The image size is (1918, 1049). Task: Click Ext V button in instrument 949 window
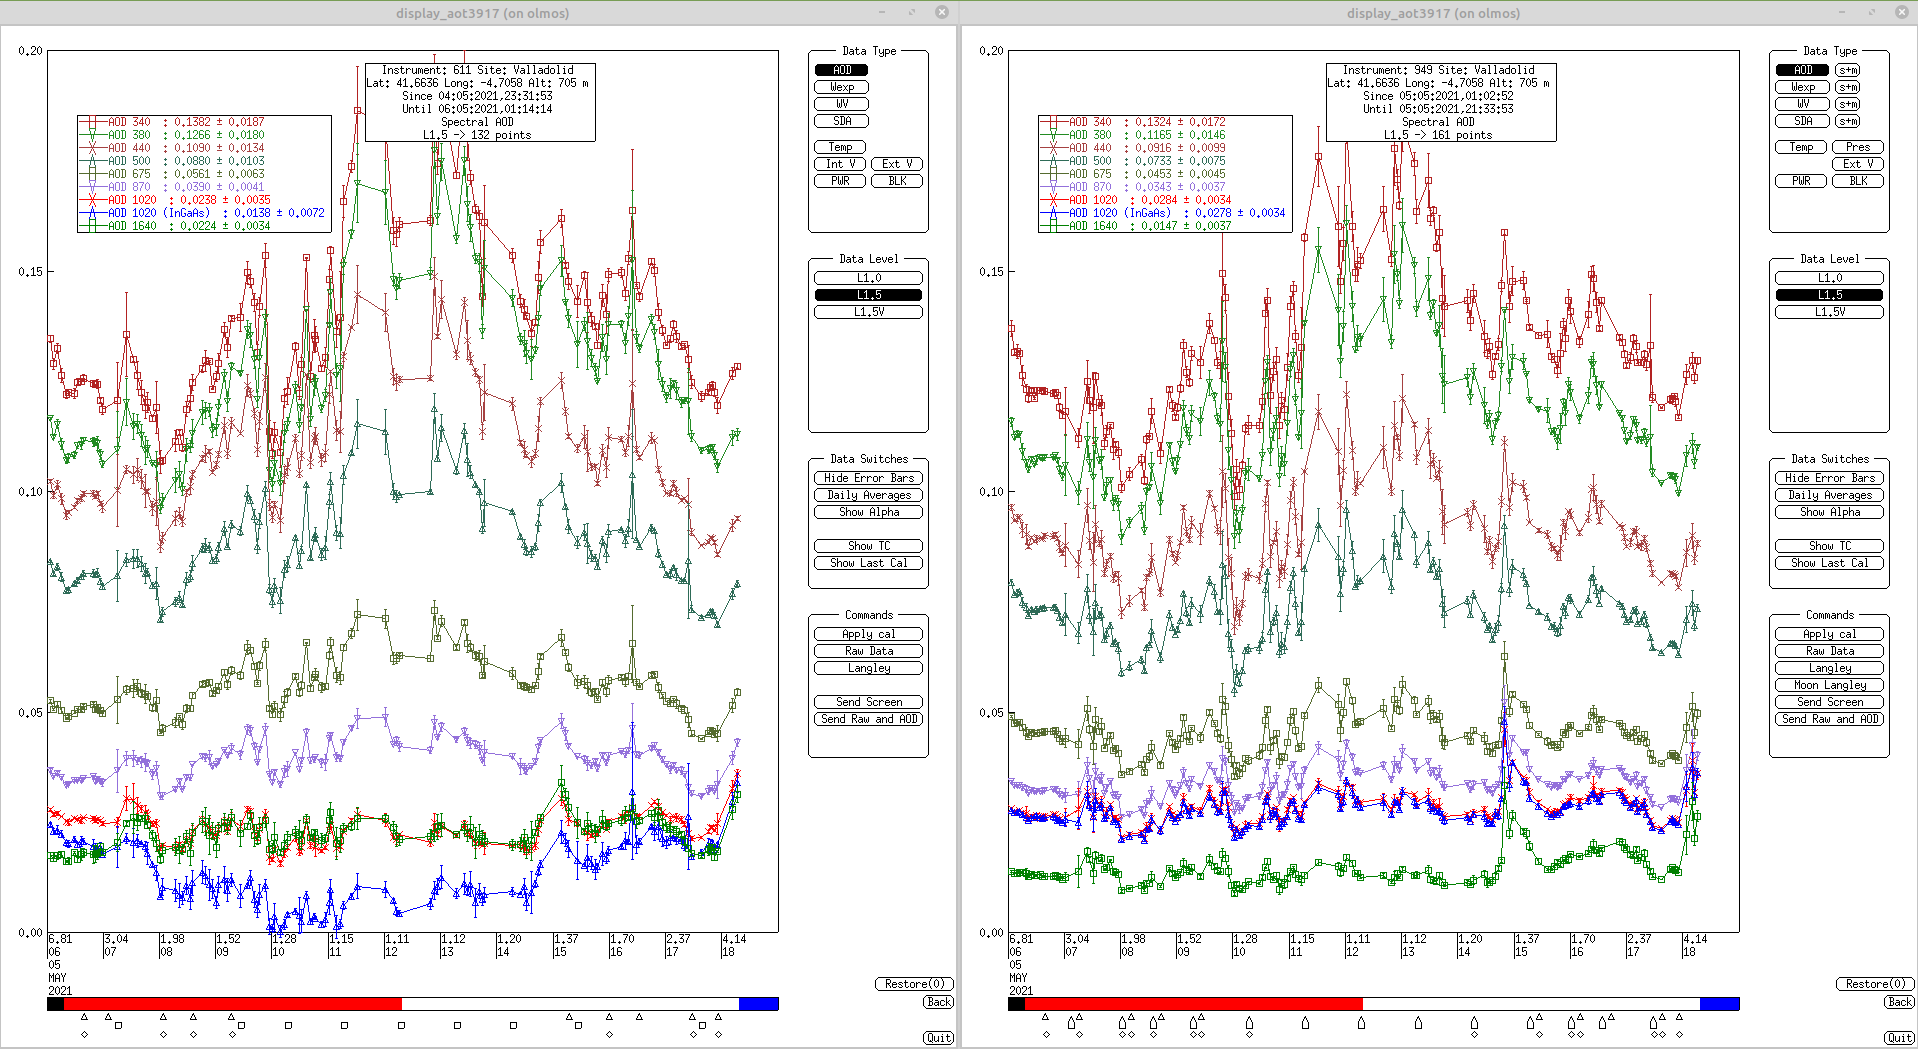pyautogui.click(x=1858, y=164)
